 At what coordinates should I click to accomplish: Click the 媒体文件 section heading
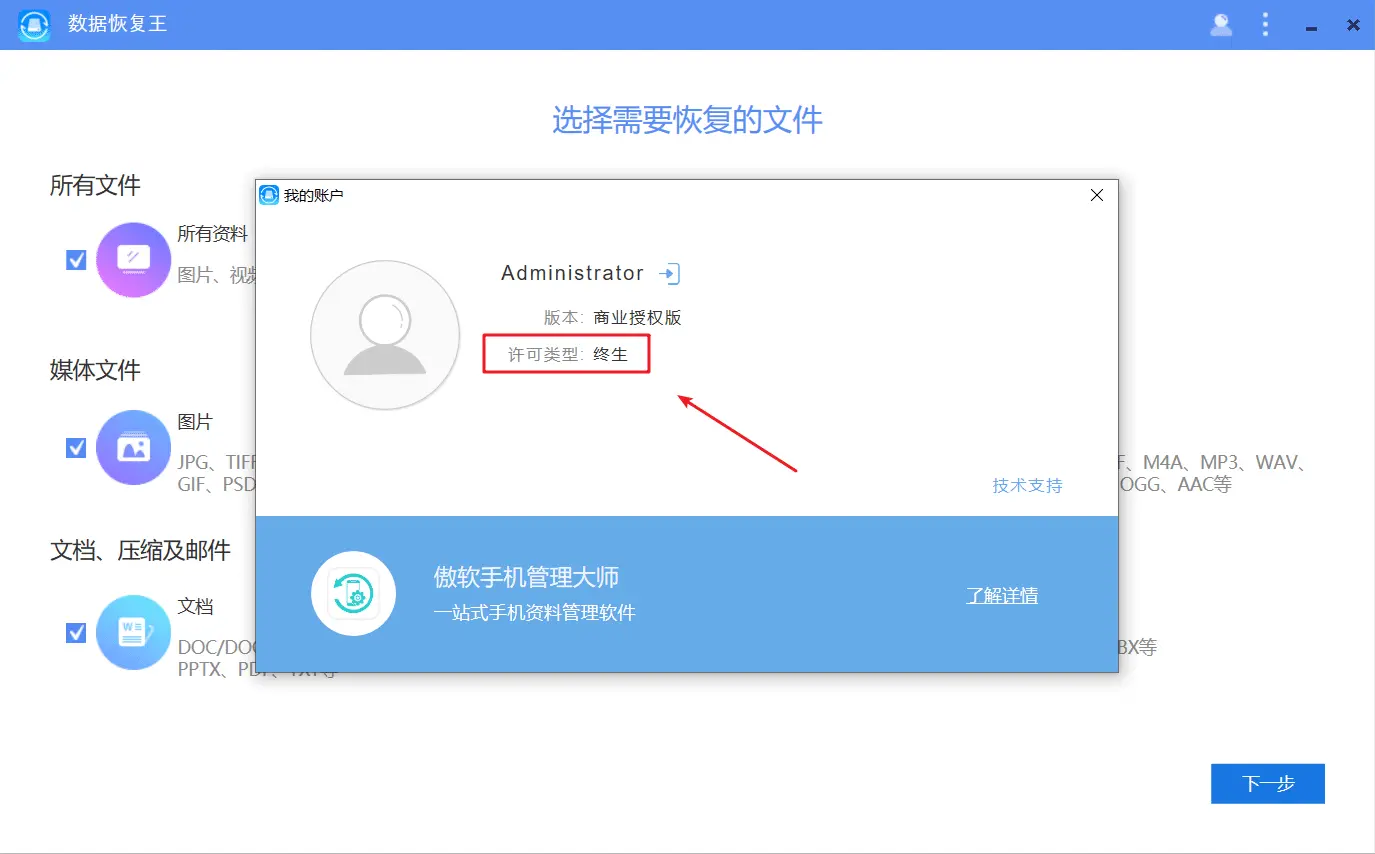(x=95, y=370)
